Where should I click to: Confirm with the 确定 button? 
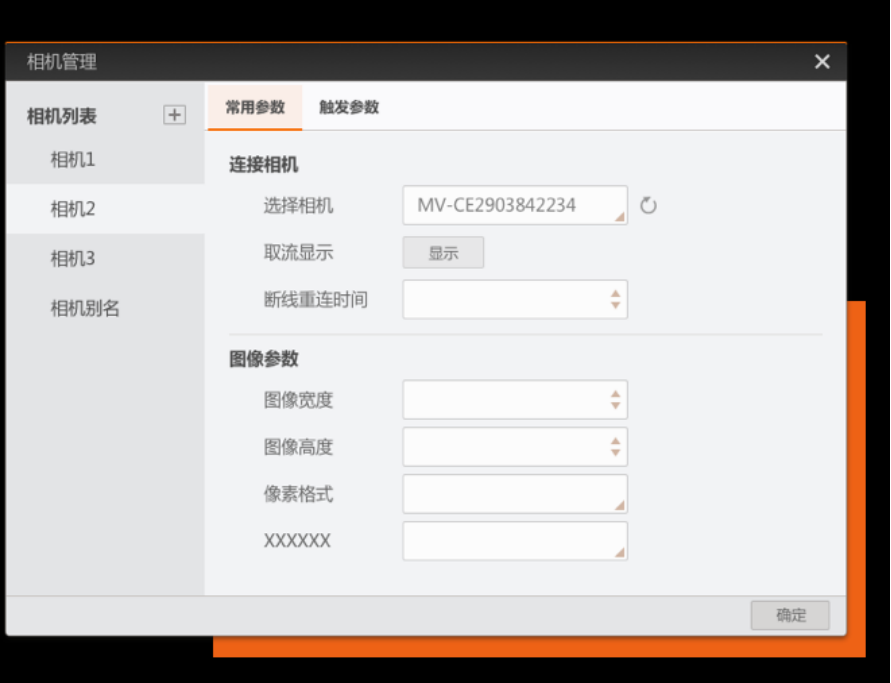(x=790, y=615)
